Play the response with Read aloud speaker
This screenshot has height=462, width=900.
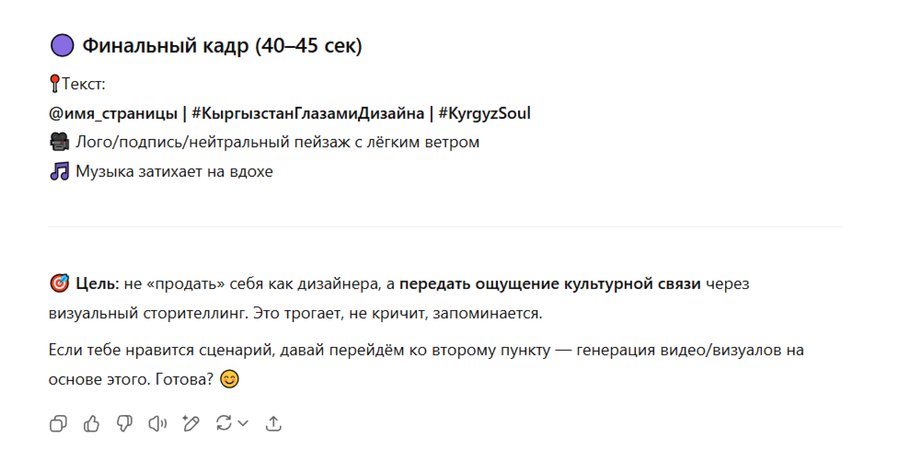157,423
